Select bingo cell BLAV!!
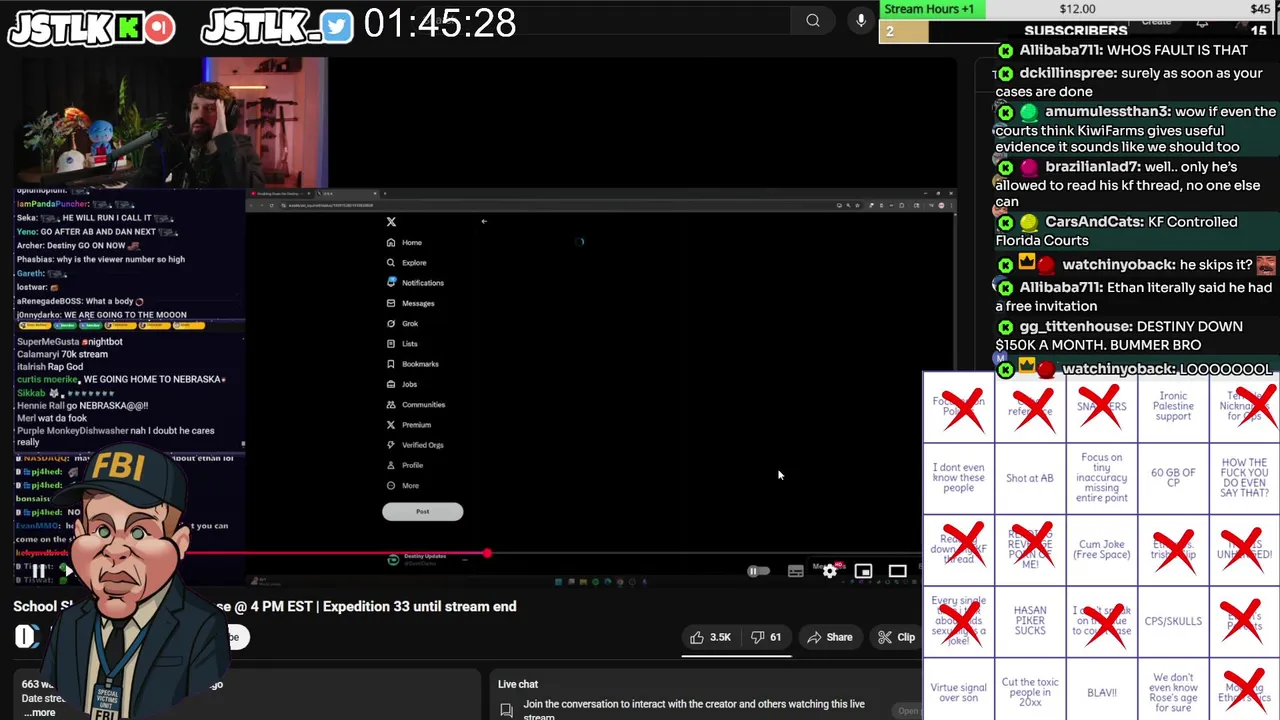The image size is (1280, 720). click(1102, 692)
